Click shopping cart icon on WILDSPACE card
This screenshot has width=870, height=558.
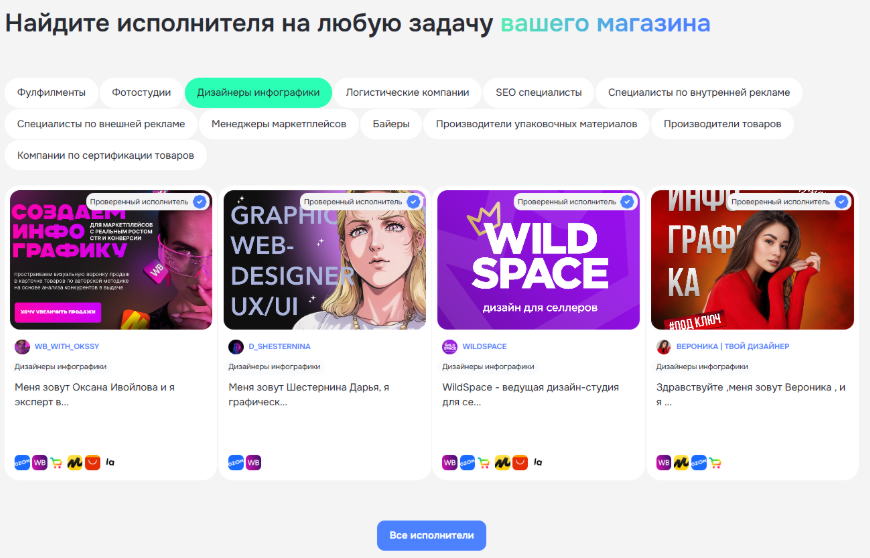click(x=484, y=463)
